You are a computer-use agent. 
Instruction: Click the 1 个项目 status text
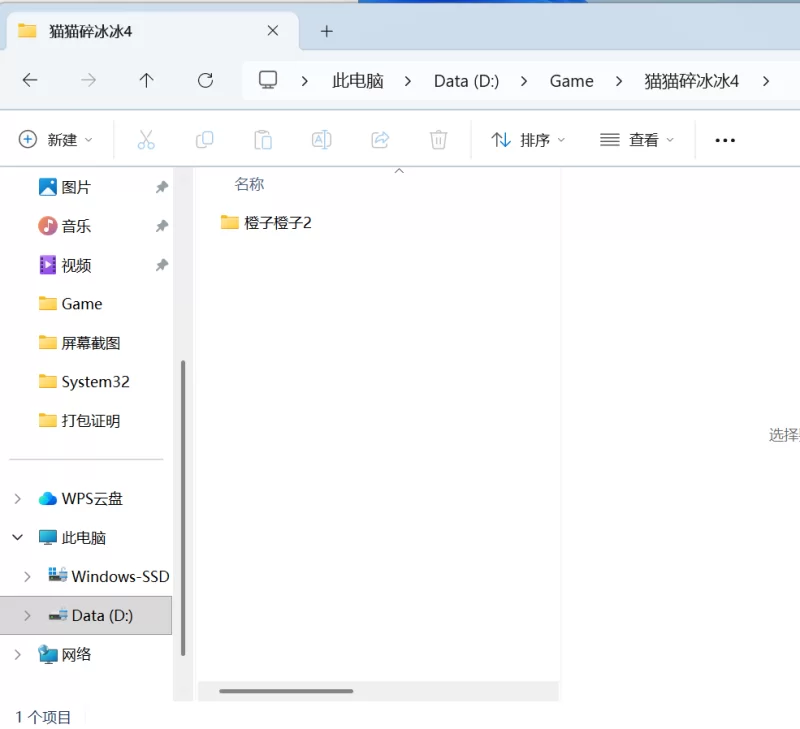pos(43,717)
